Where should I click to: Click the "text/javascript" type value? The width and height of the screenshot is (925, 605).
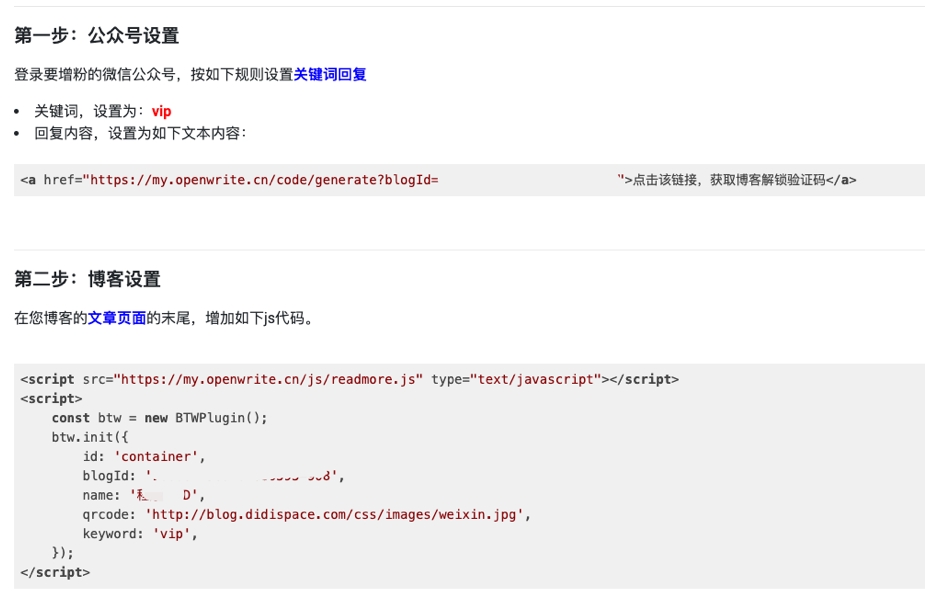pyautogui.click(x=535, y=379)
